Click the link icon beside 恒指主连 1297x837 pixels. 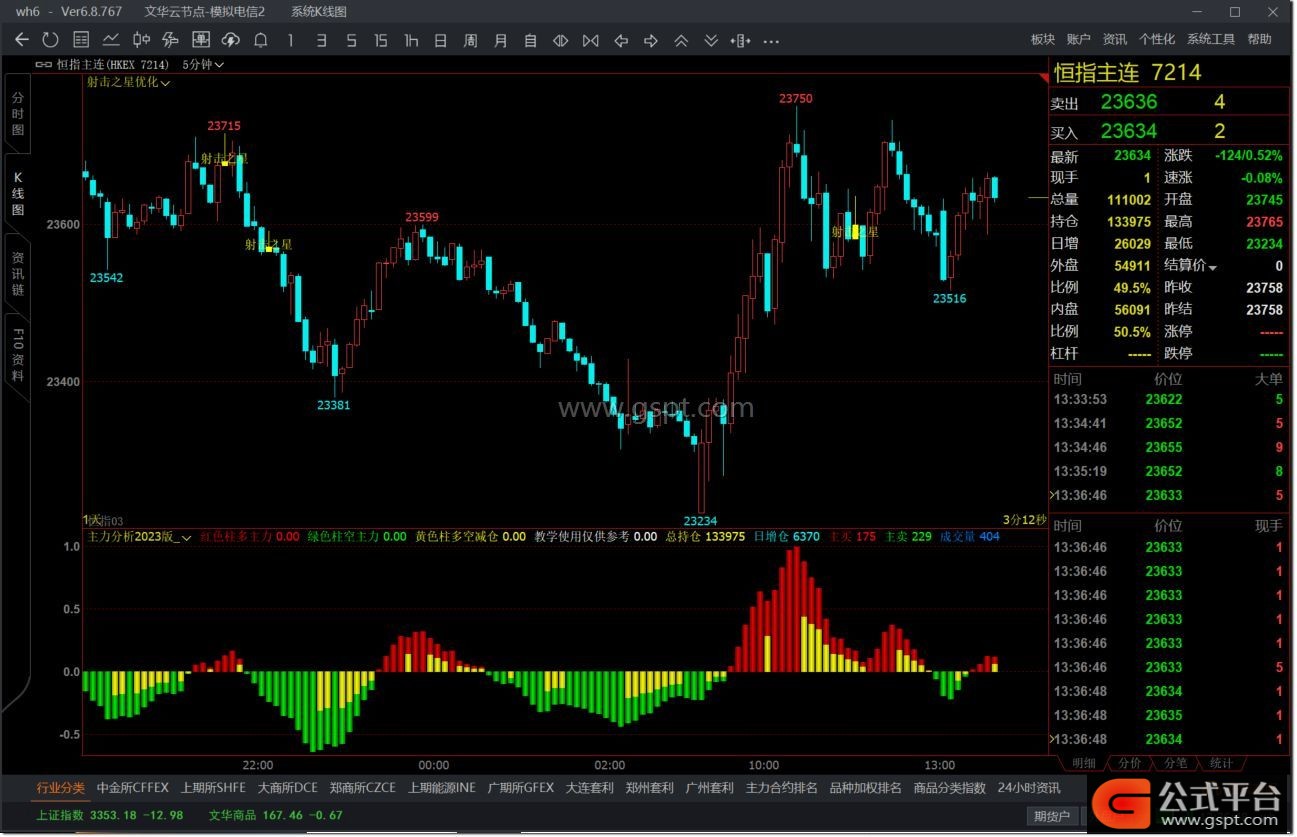43,64
